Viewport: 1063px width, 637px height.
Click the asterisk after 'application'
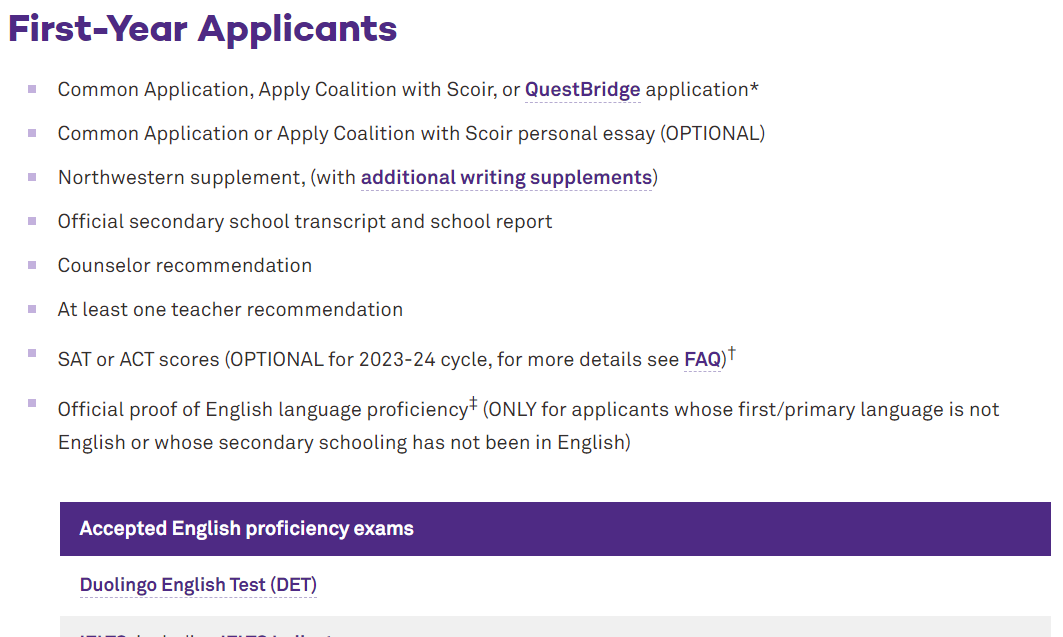(754, 88)
